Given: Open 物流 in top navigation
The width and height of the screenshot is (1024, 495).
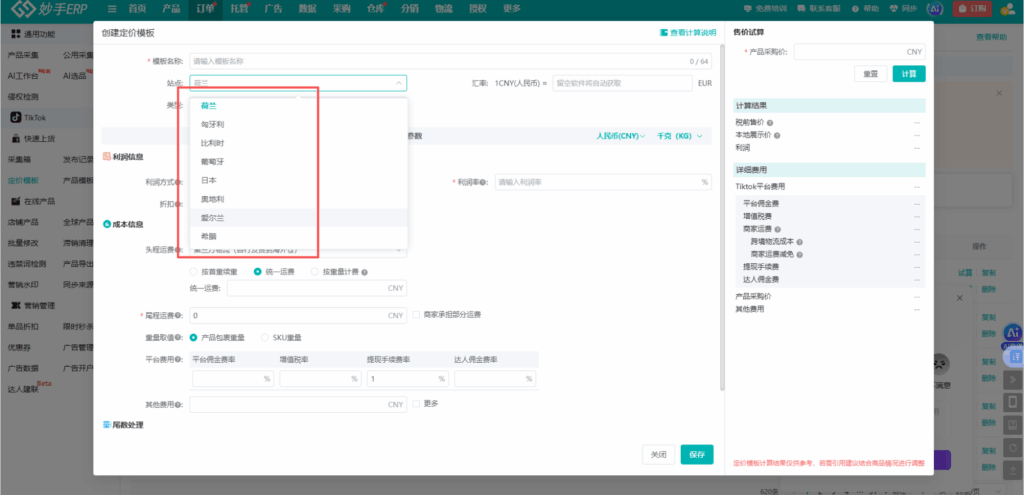Looking at the screenshot, I should point(443,9).
